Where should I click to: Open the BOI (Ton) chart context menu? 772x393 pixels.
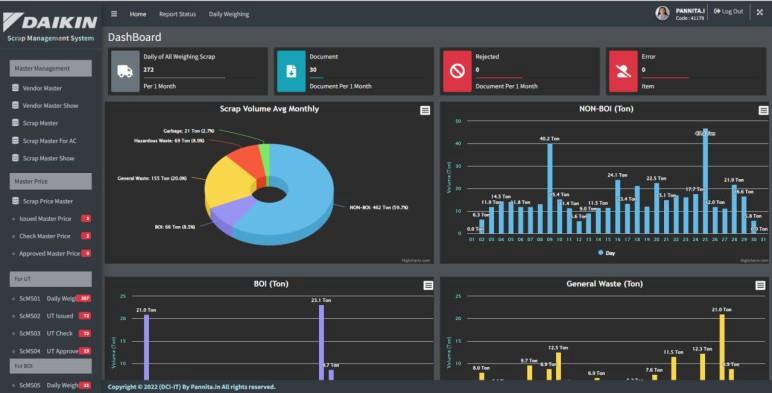pyautogui.click(x=428, y=285)
